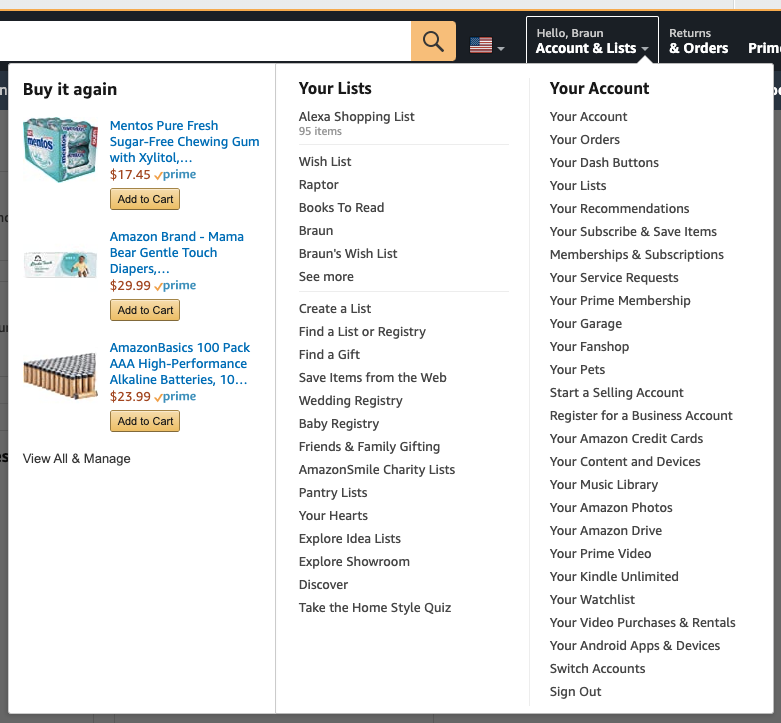Open Returns & Orders
The width and height of the screenshot is (781, 723).
tap(698, 41)
